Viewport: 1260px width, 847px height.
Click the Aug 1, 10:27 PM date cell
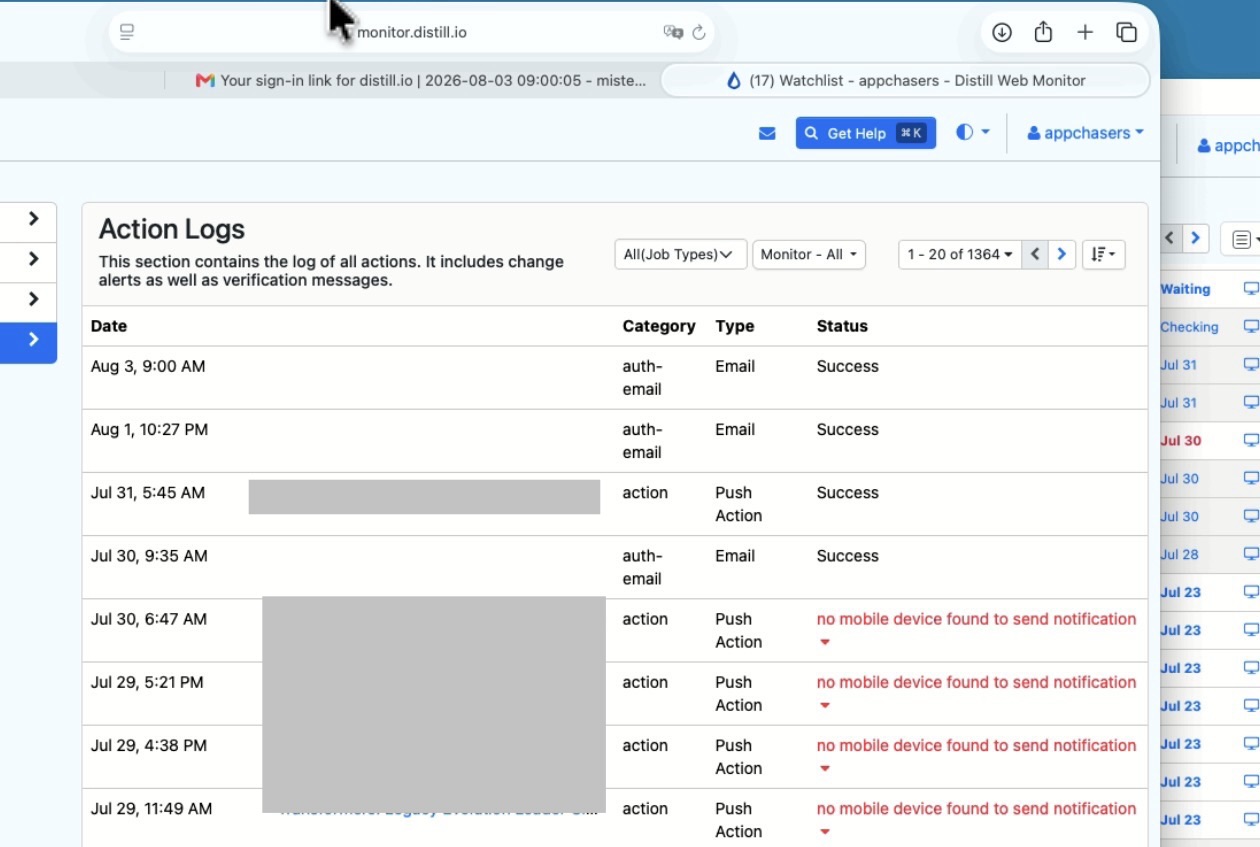(x=150, y=429)
